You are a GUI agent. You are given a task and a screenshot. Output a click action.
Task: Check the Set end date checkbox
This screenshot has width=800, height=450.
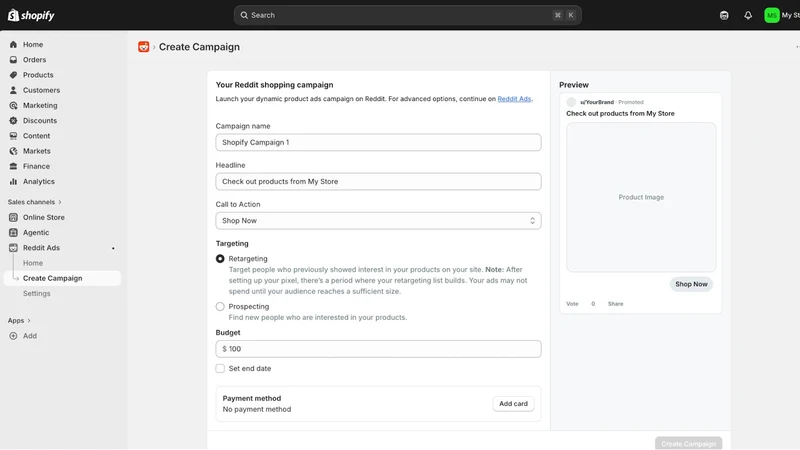pos(220,368)
